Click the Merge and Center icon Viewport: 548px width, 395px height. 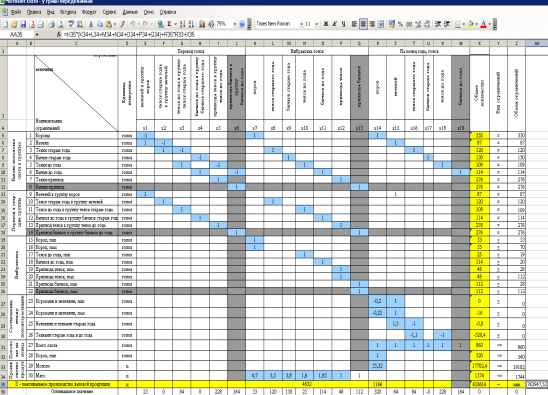click(381, 24)
